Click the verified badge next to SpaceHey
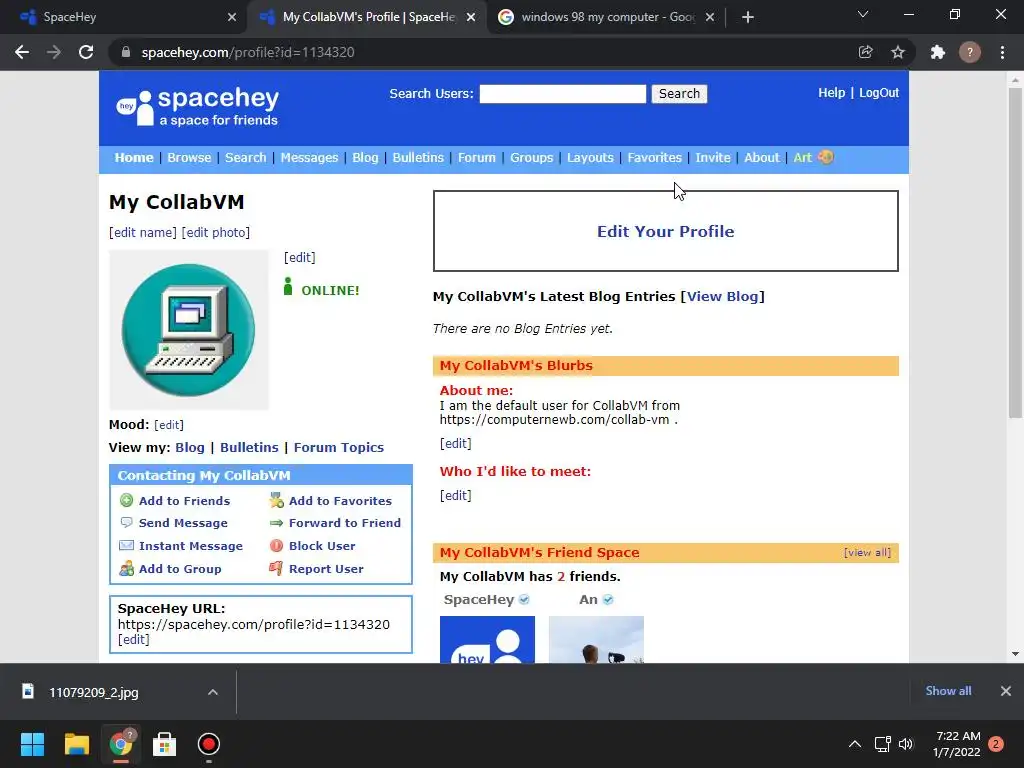 [x=524, y=600]
